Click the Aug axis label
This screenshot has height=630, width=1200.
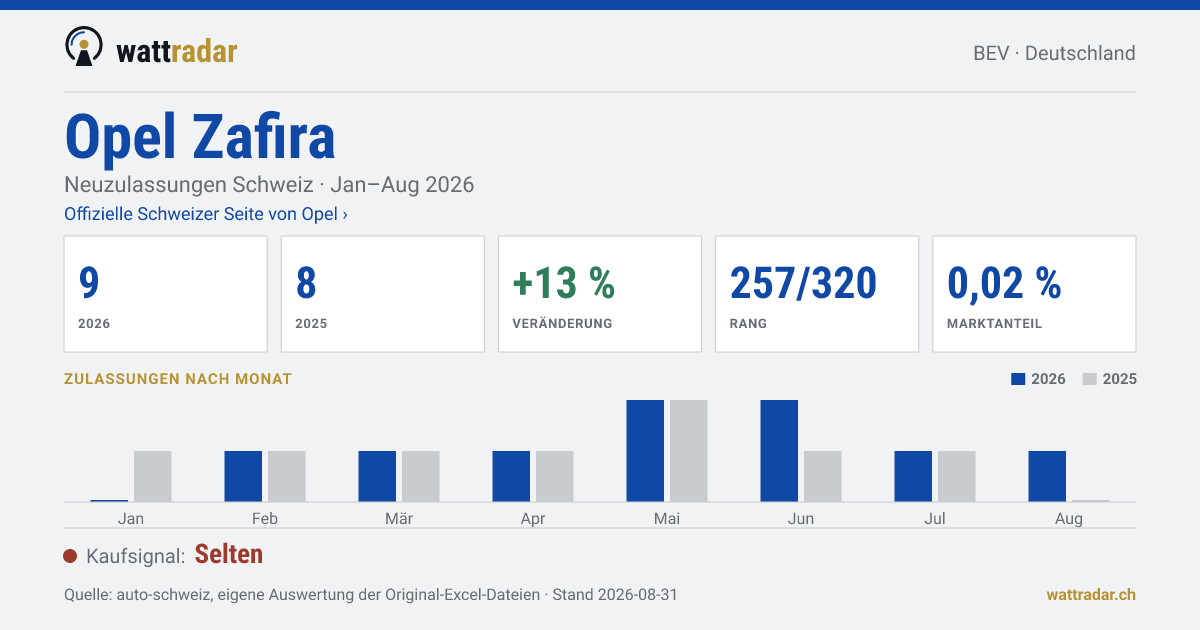(1069, 519)
